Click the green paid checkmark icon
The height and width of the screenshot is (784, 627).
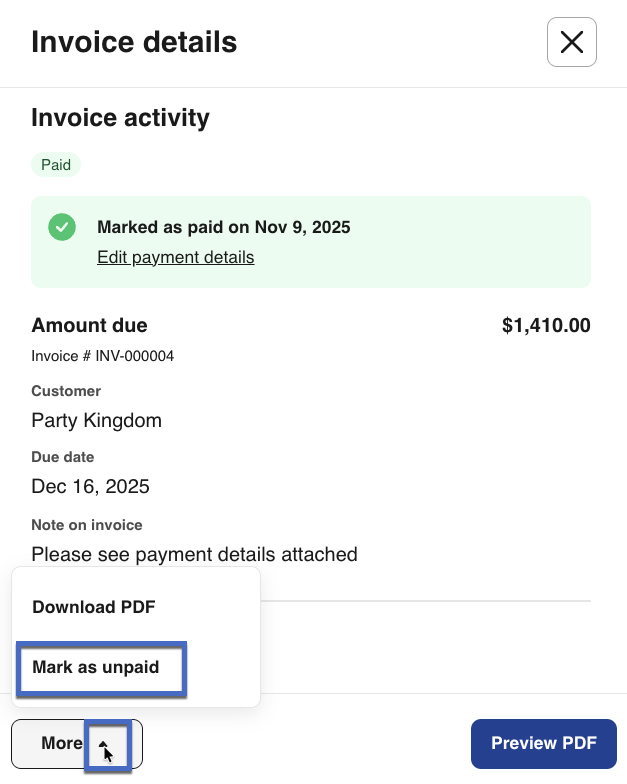(x=62, y=227)
